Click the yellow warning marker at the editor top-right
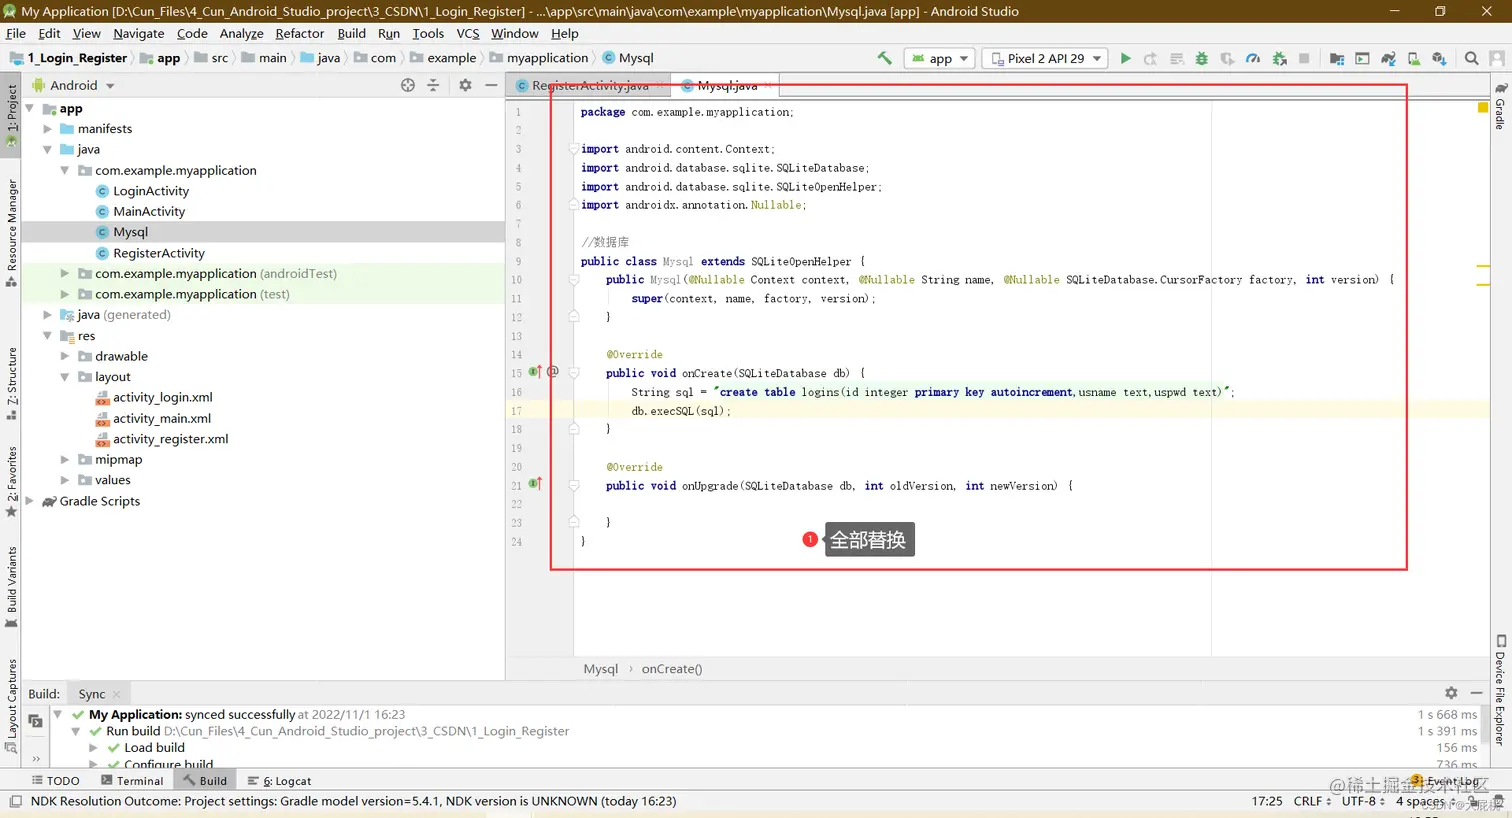 tap(1483, 107)
